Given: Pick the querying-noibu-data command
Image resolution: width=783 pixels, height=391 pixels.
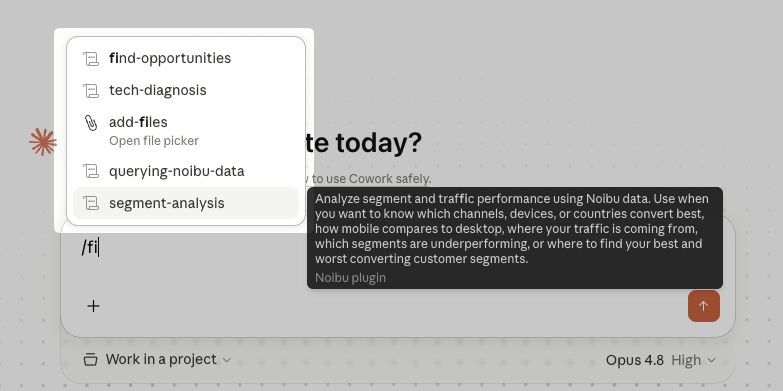Looking at the screenshot, I should pos(186,171).
